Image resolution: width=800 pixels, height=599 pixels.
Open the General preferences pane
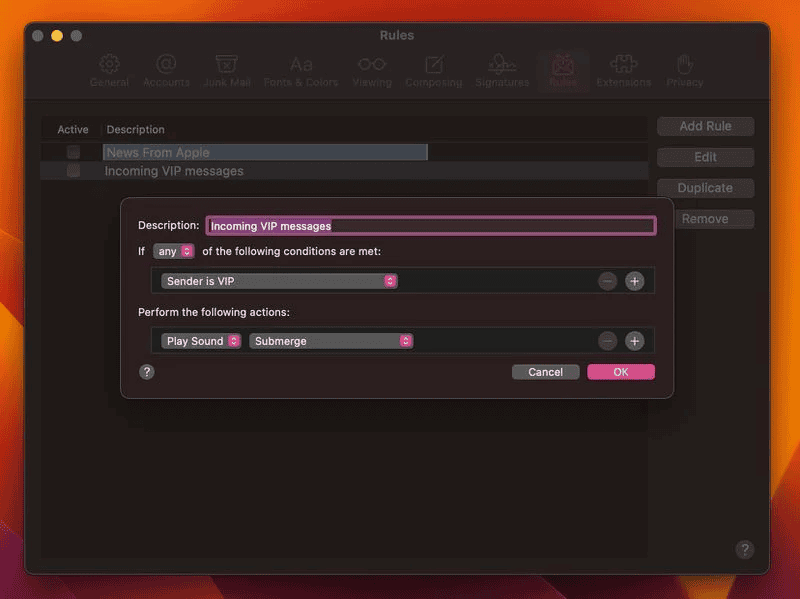click(x=109, y=70)
